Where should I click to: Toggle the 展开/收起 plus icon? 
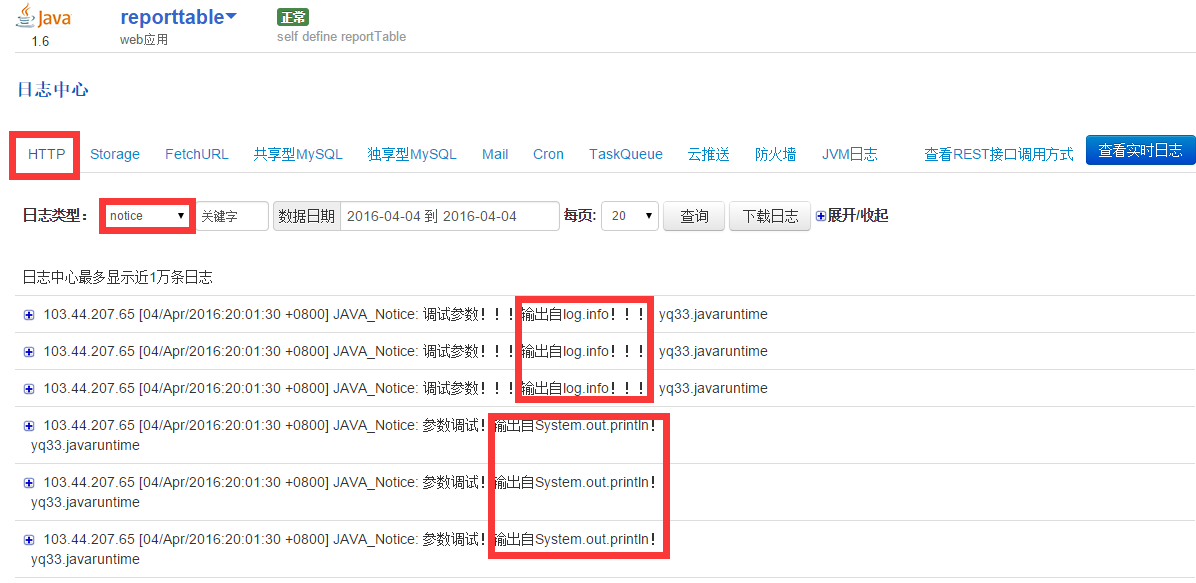click(x=821, y=216)
